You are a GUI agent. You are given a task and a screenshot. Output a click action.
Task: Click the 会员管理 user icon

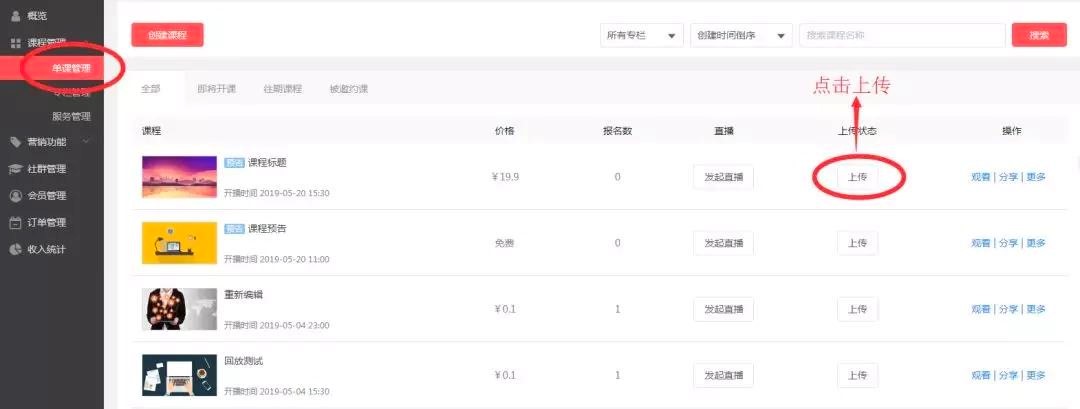click(x=15, y=196)
